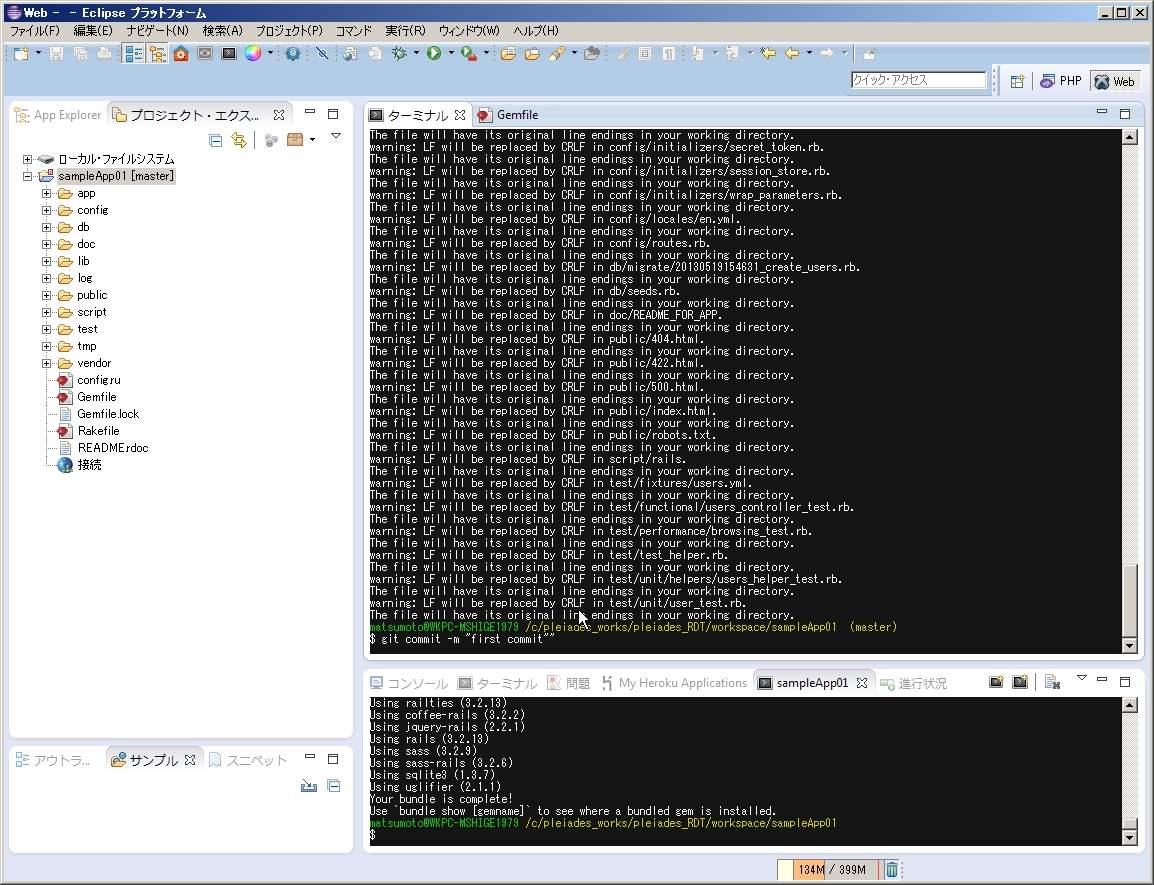This screenshot has width=1154, height=885.
Task: Expand ローカル・ファイルシステム node
Action: [27, 159]
